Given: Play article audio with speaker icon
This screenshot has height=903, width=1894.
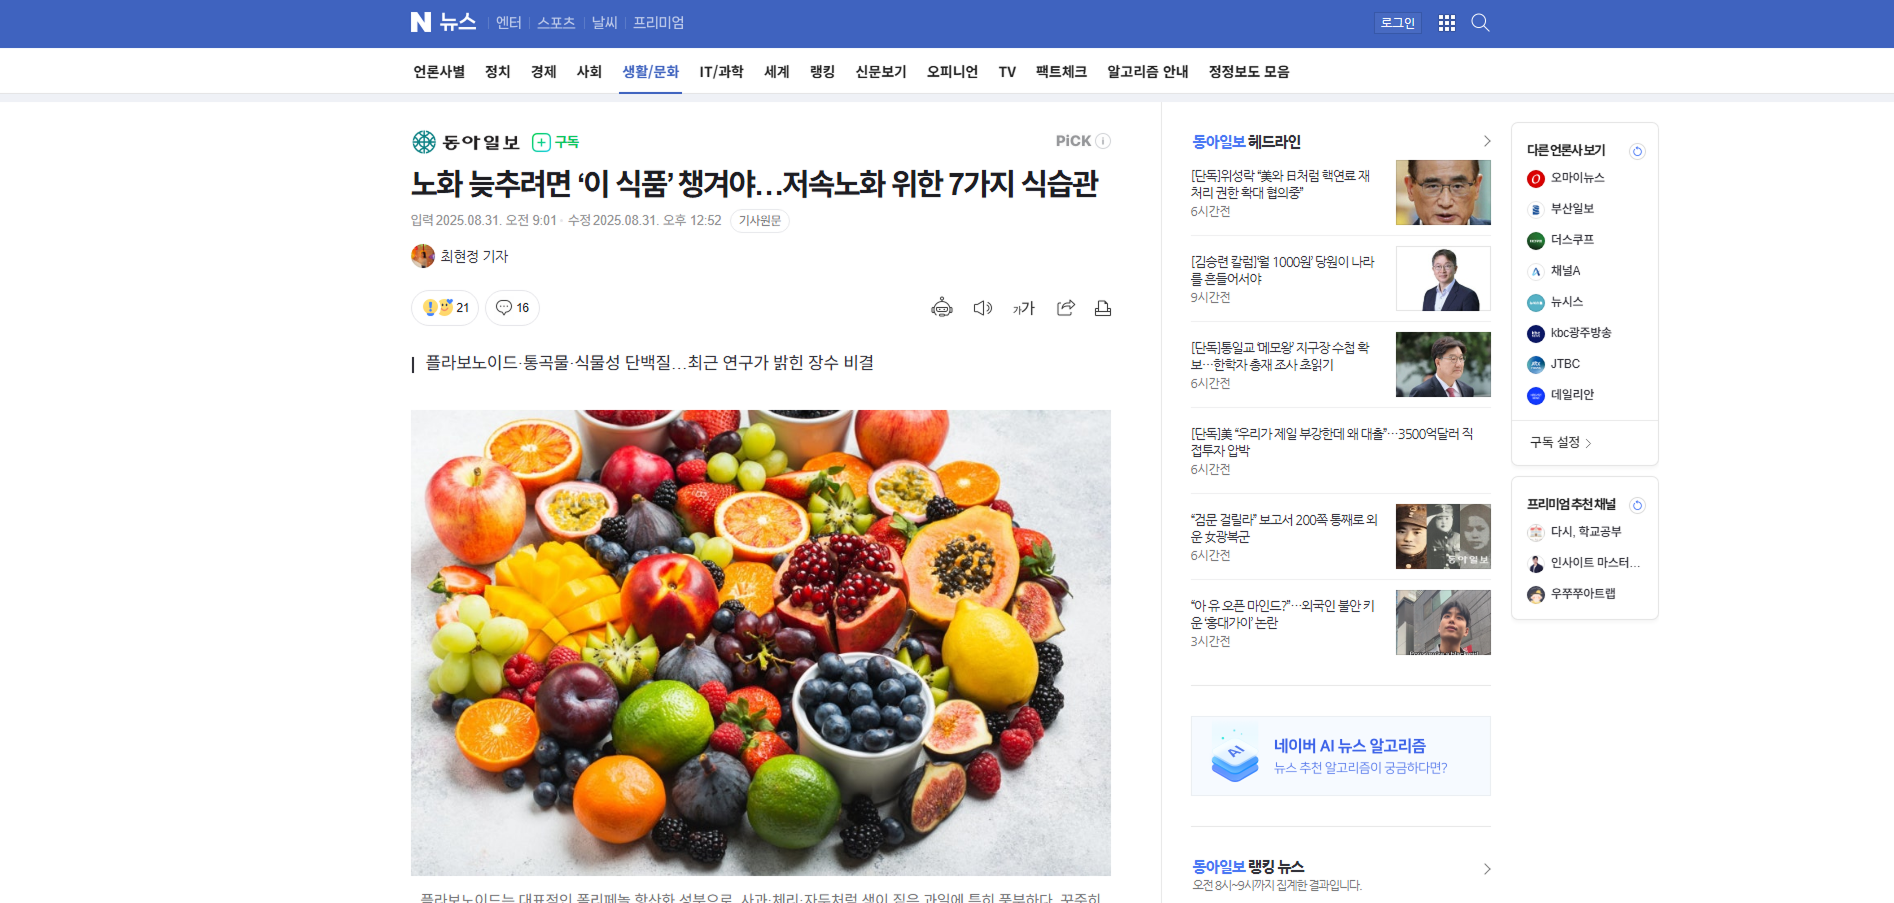Looking at the screenshot, I should click(983, 308).
